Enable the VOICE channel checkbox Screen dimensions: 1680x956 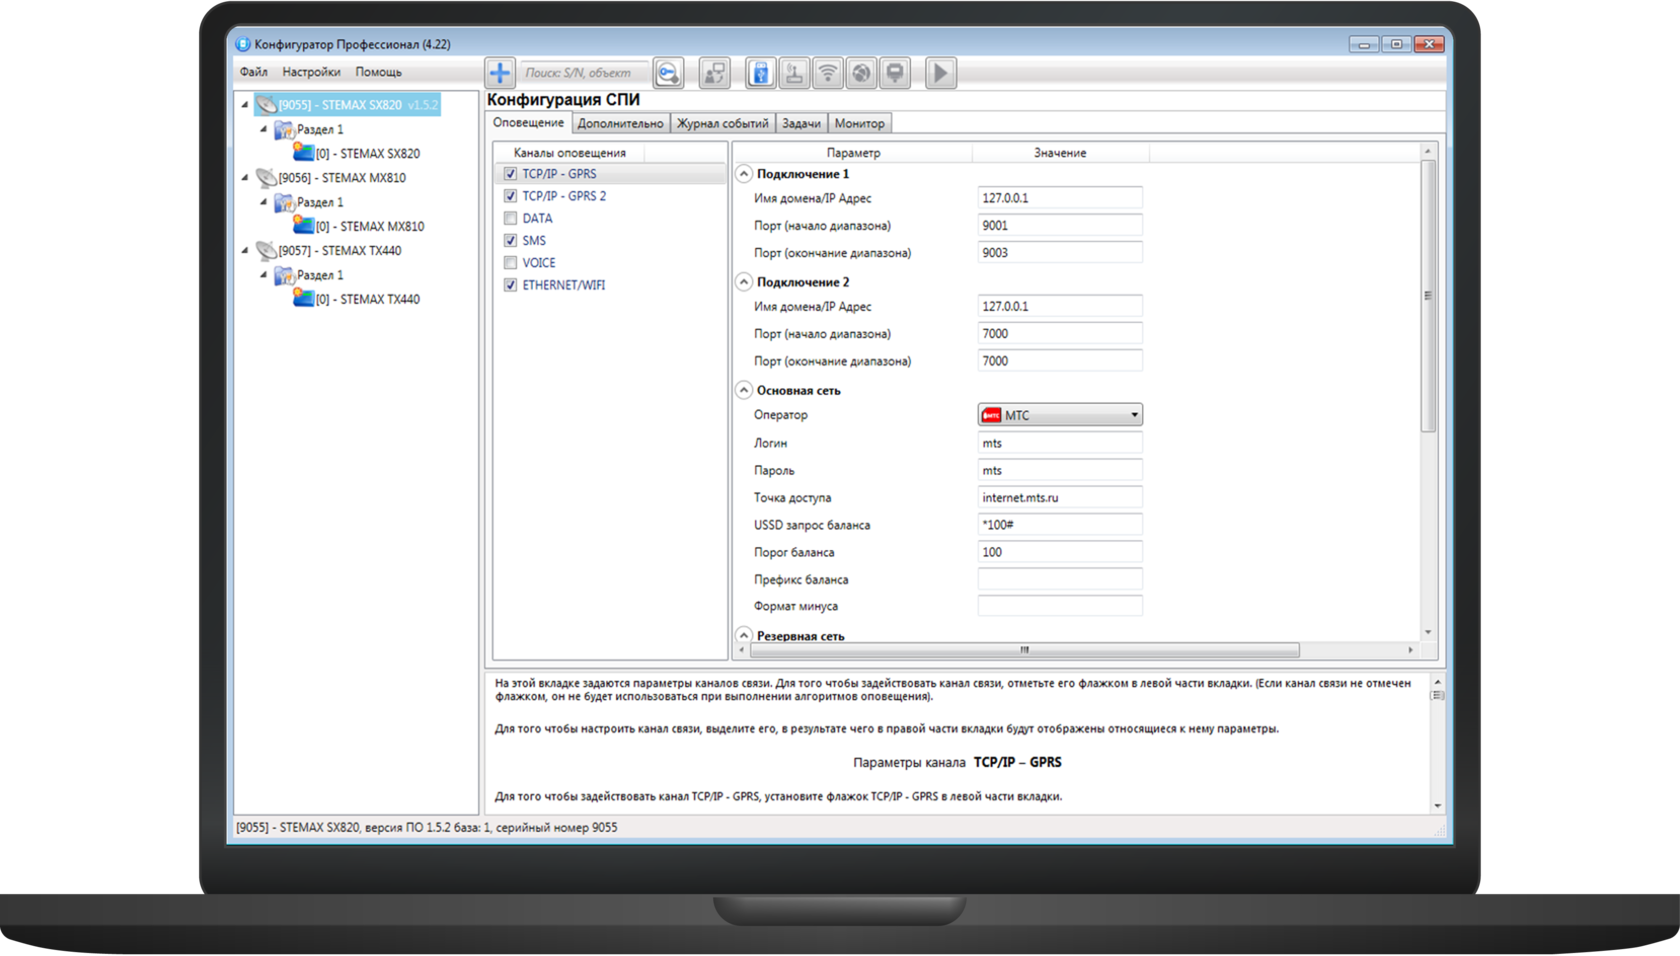[x=510, y=263]
